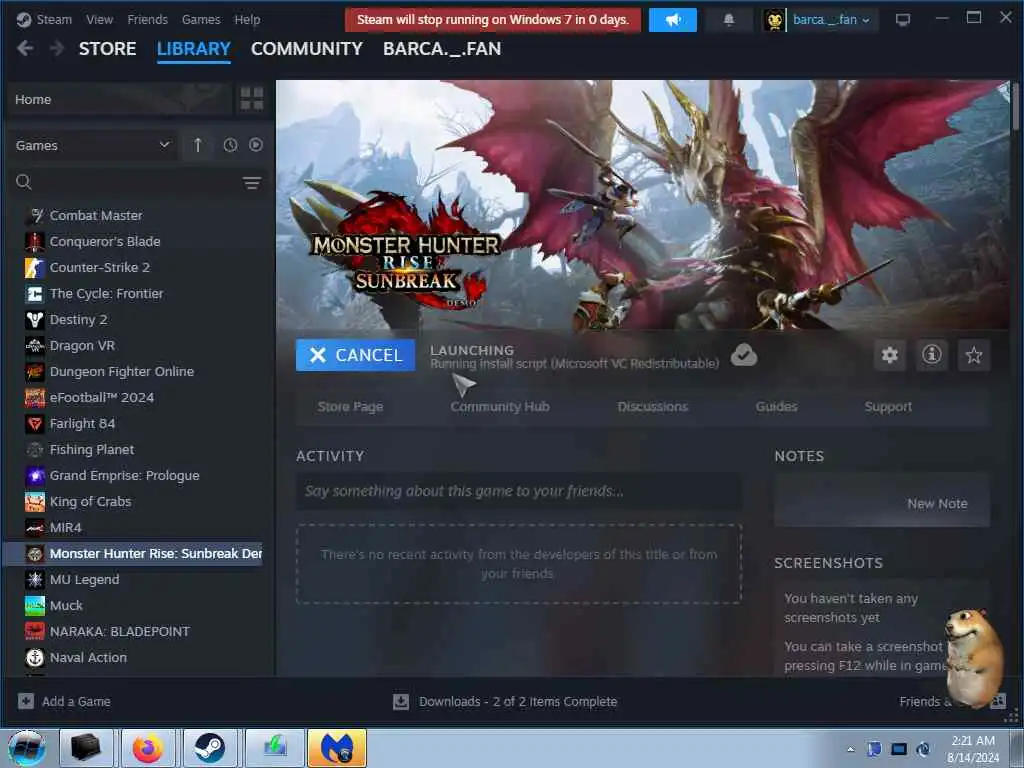Select Grand Emprise: Prologue
The width and height of the screenshot is (1024, 768).
(x=124, y=475)
